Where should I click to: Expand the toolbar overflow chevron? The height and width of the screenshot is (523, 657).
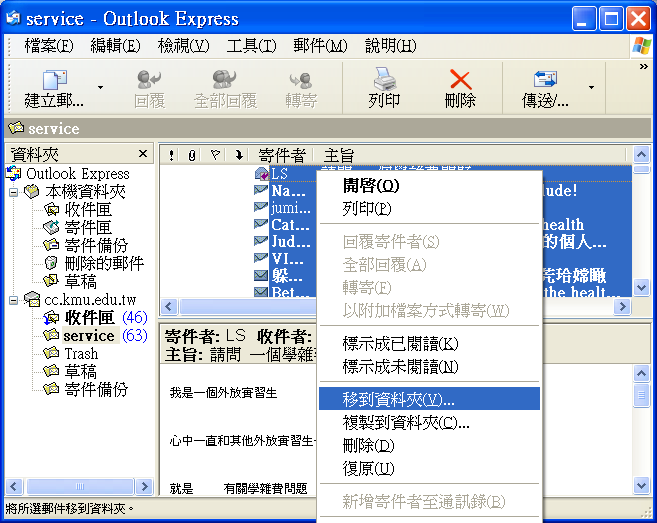click(644, 67)
